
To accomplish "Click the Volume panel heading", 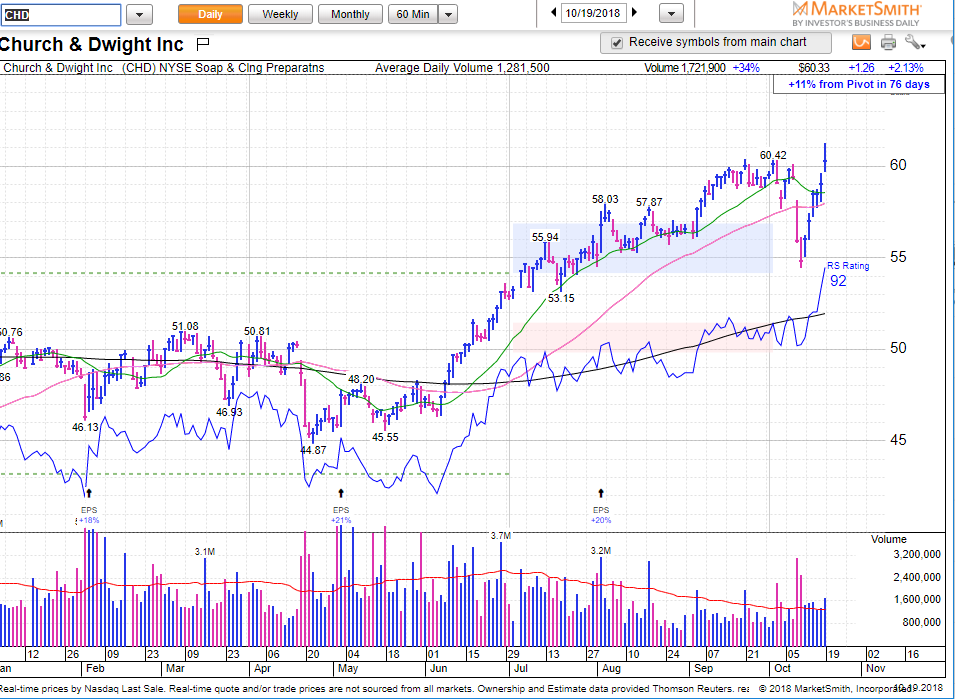I will point(889,539).
